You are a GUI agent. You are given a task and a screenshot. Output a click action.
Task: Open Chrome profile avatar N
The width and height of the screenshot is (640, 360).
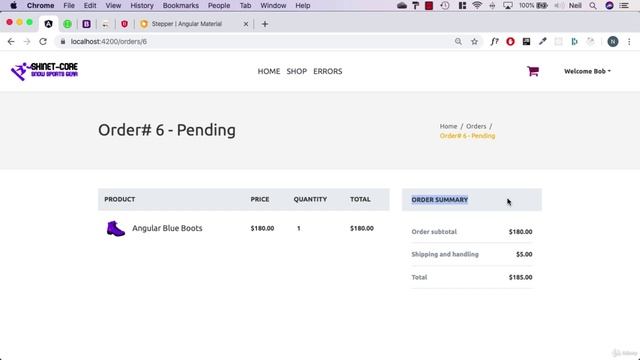(613, 42)
